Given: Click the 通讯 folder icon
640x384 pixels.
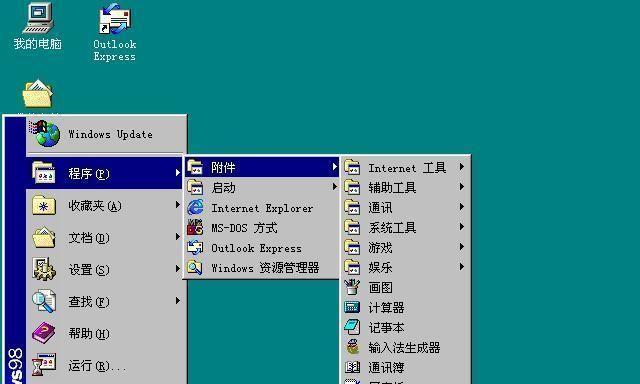Looking at the screenshot, I should 352,207.
